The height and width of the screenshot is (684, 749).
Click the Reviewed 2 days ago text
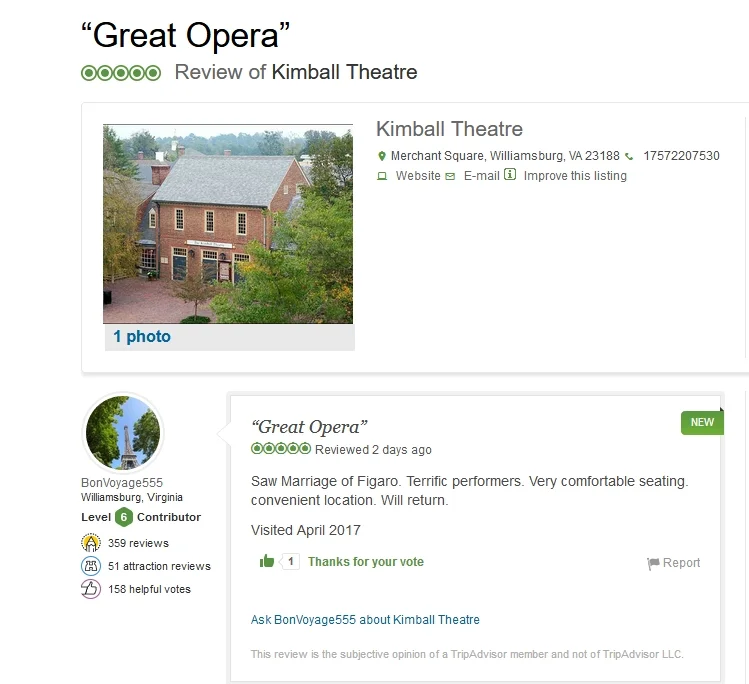[373, 449]
